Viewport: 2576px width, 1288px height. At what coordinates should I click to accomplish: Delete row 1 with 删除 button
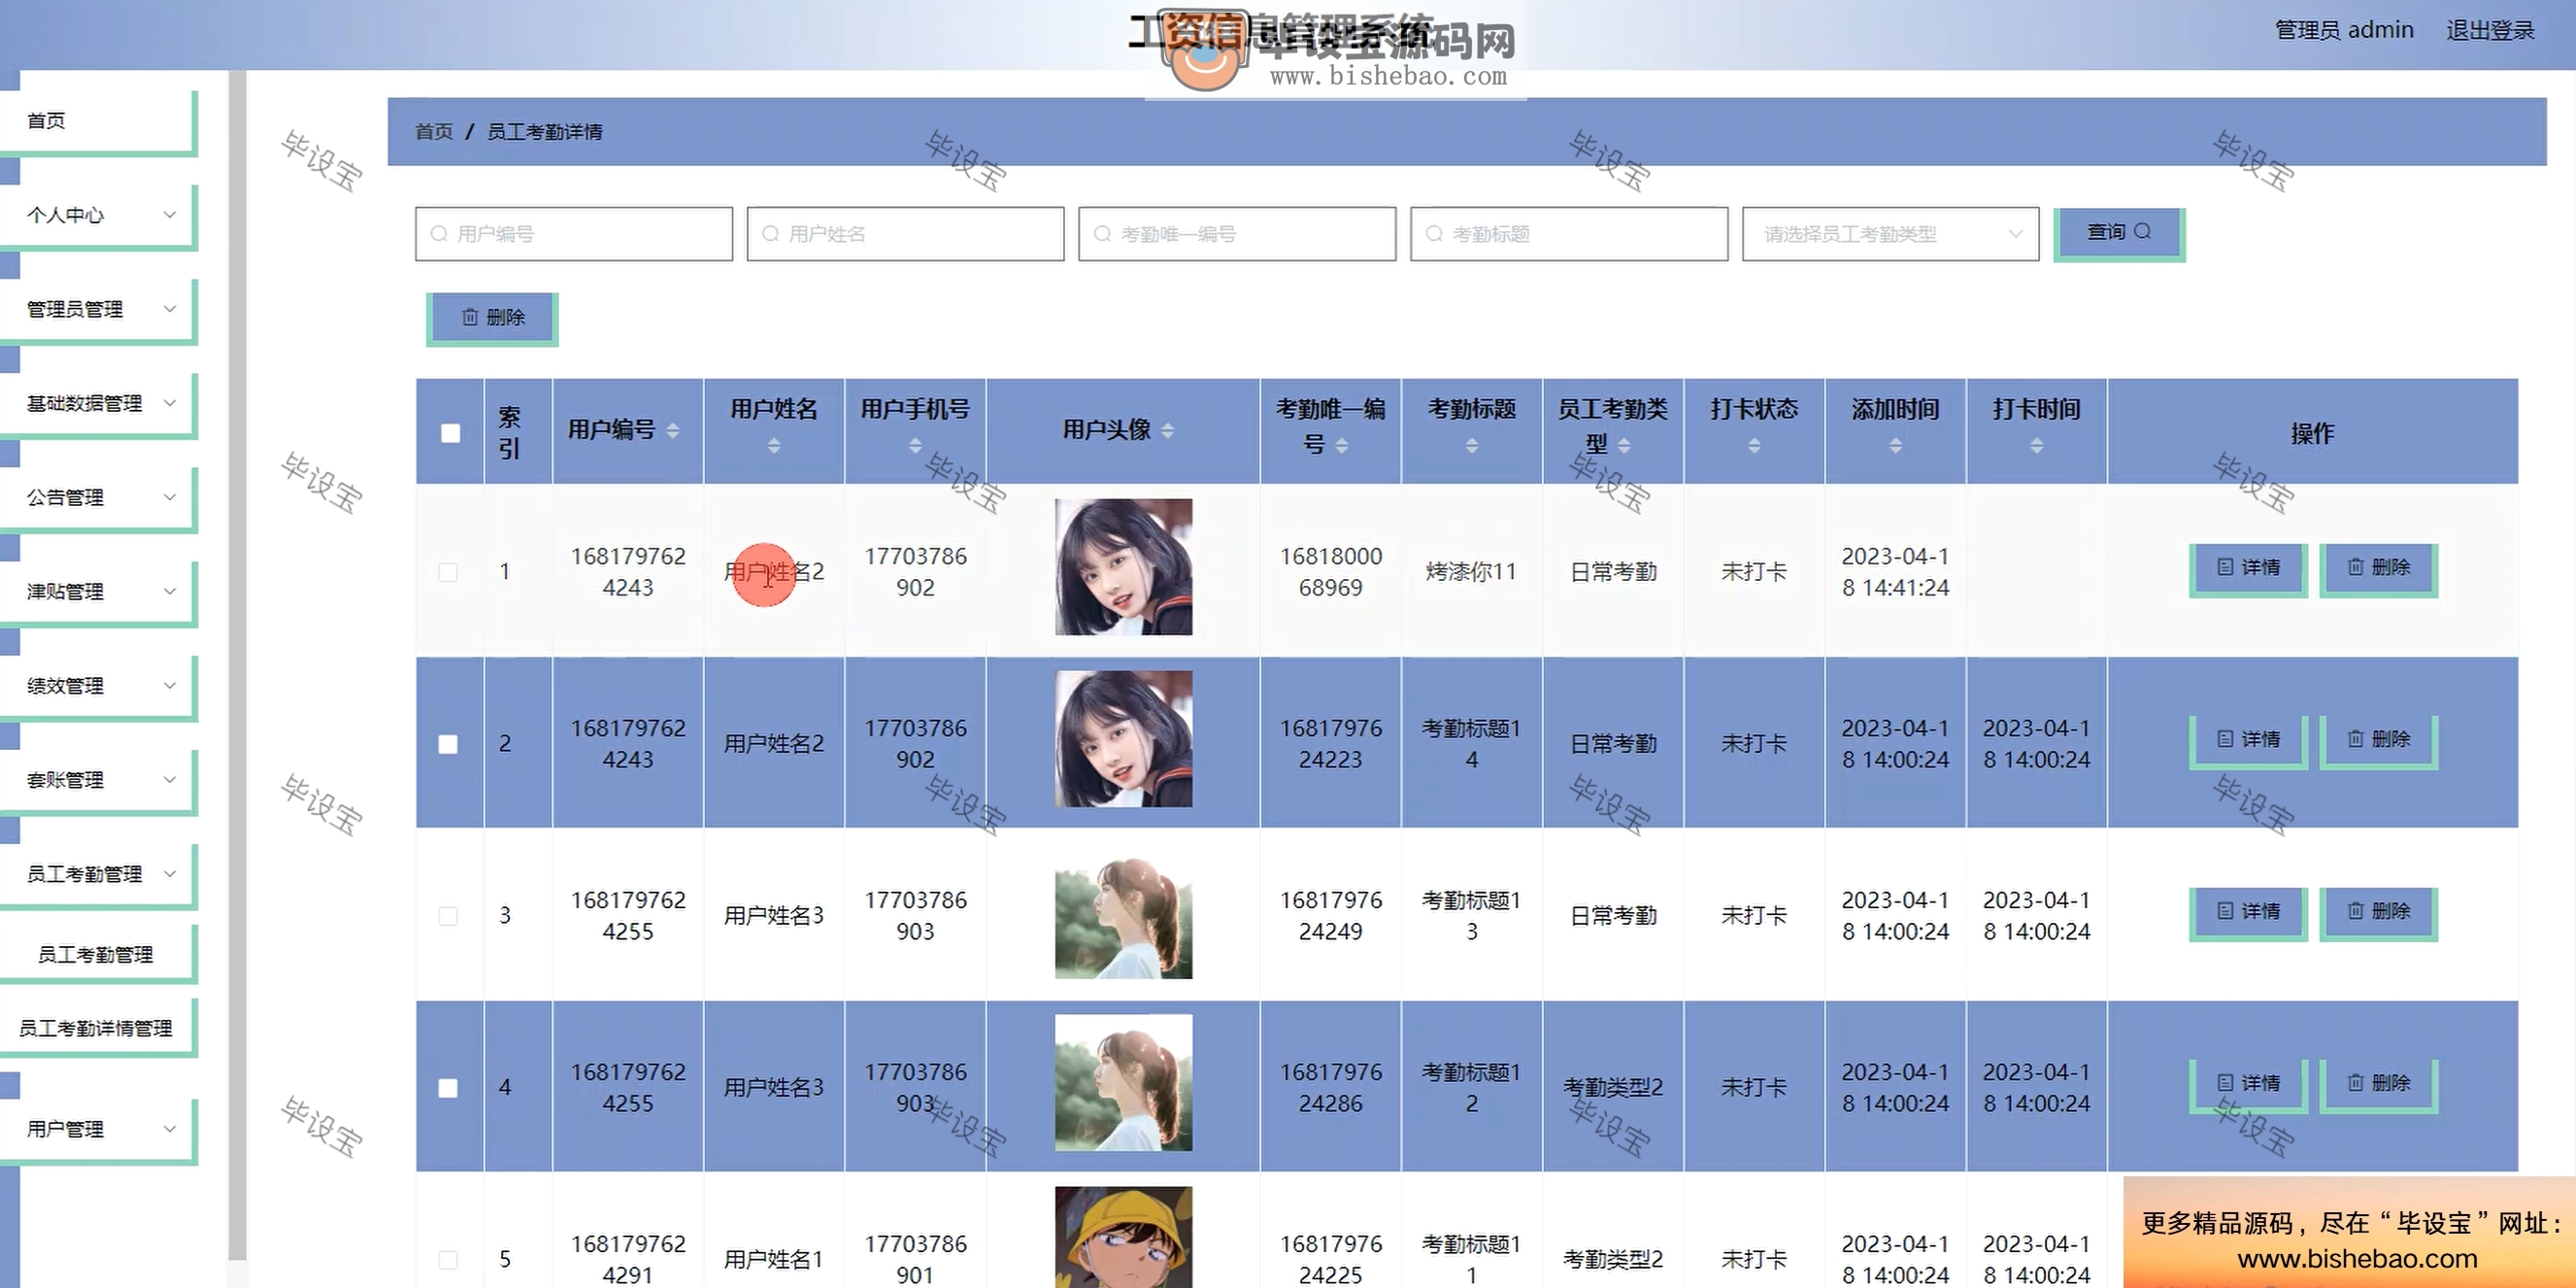tap(2378, 569)
